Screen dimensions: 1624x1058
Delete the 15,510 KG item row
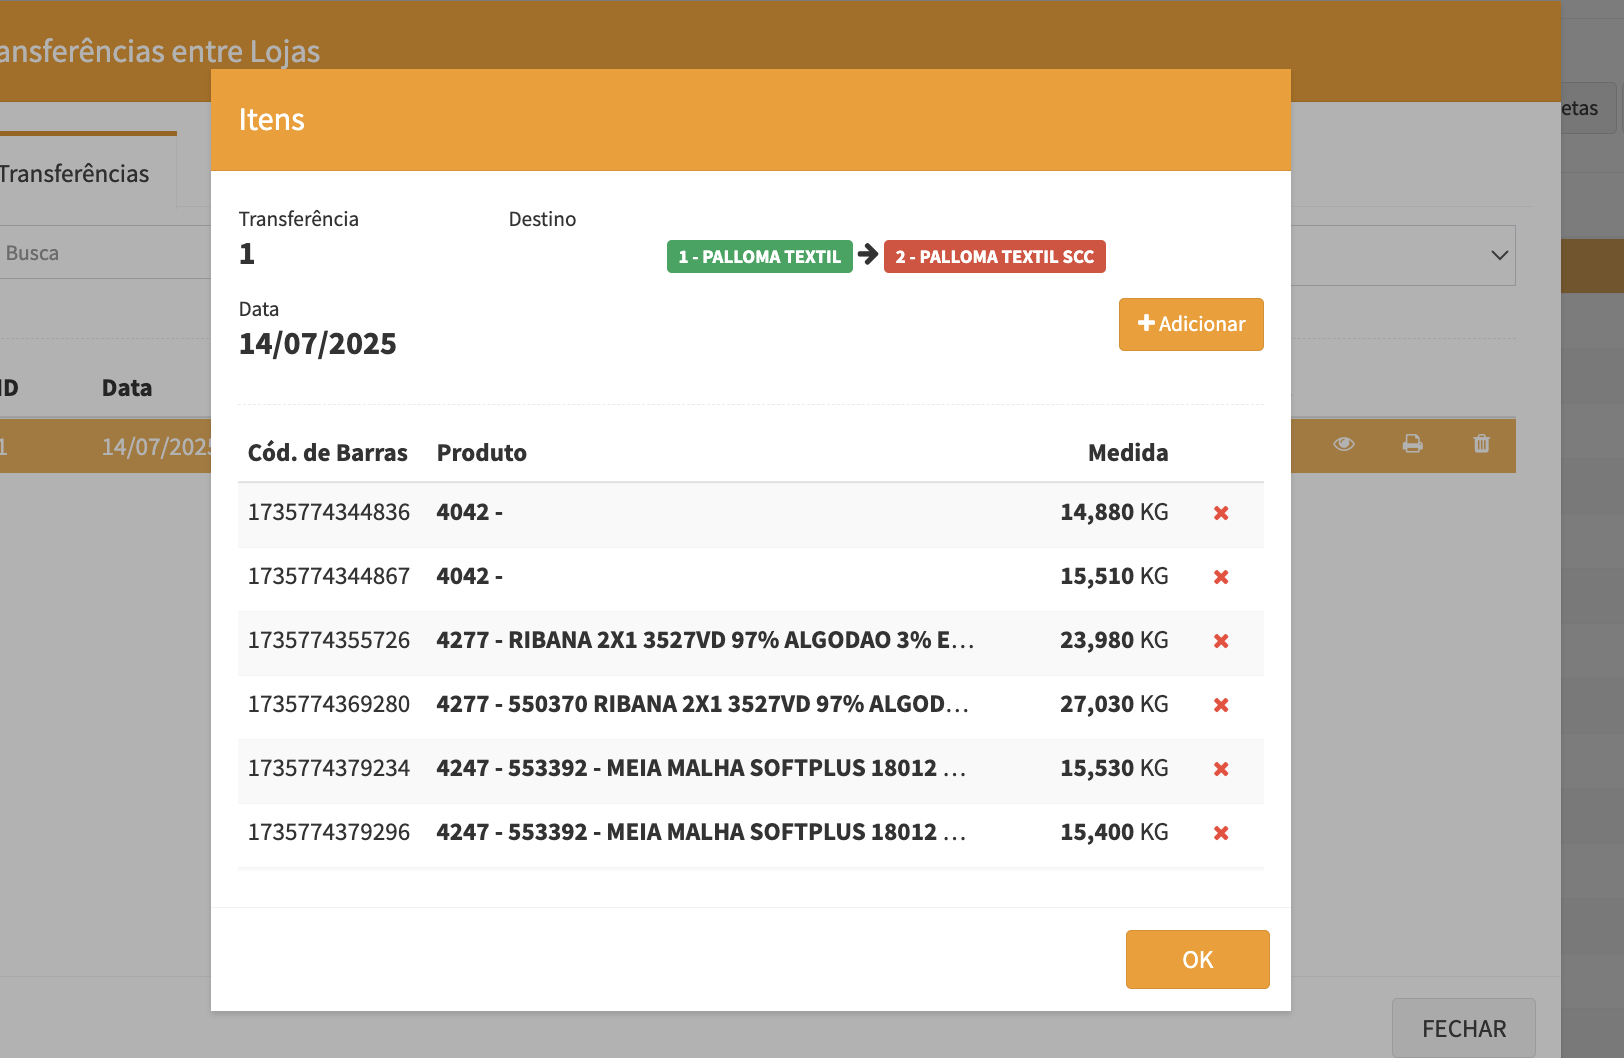[x=1221, y=577]
